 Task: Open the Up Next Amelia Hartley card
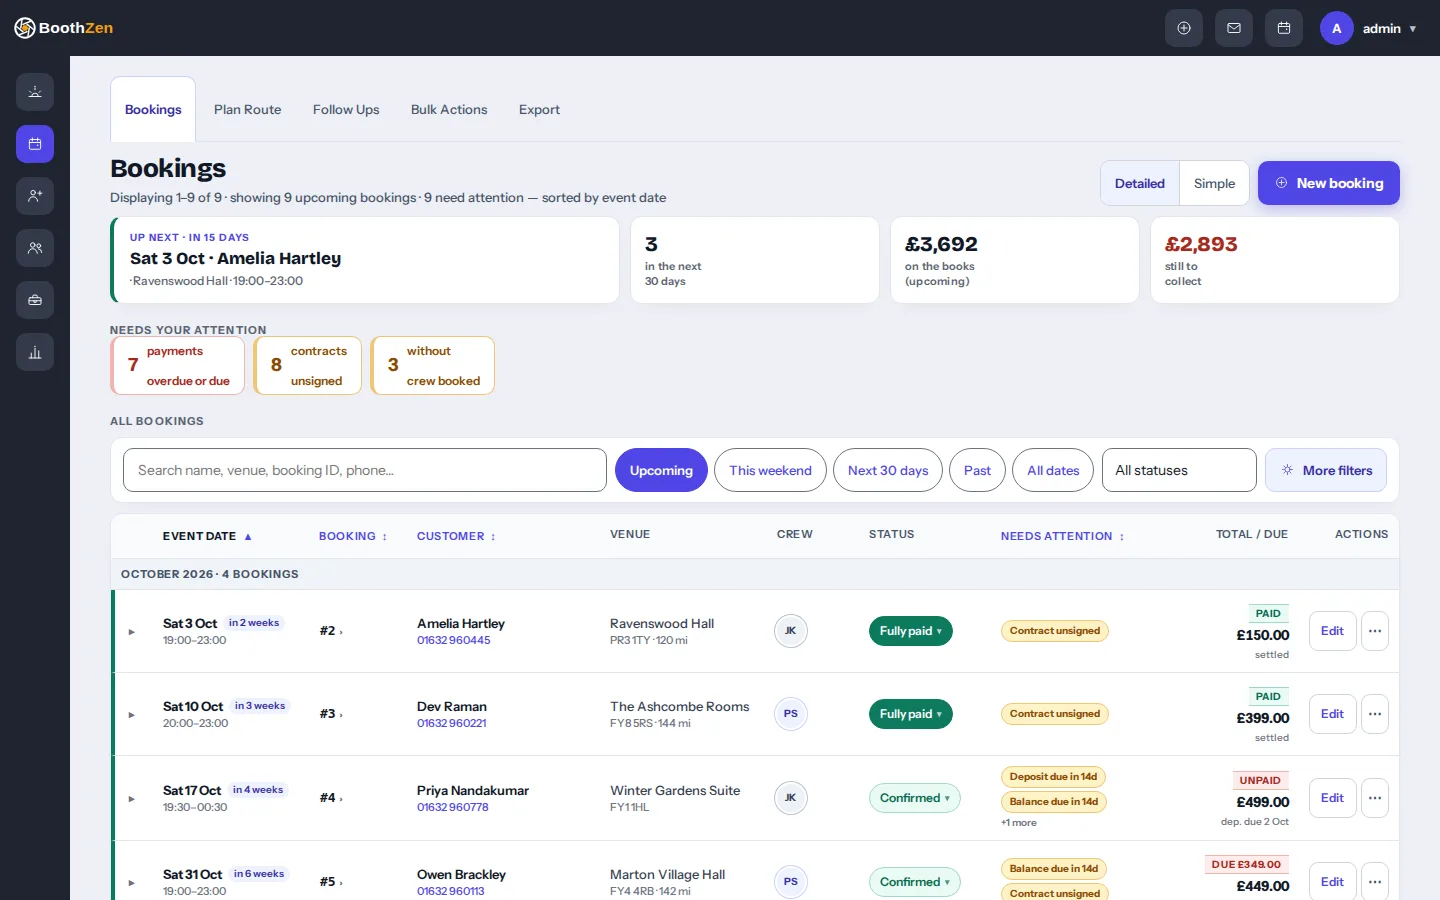click(365, 260)
